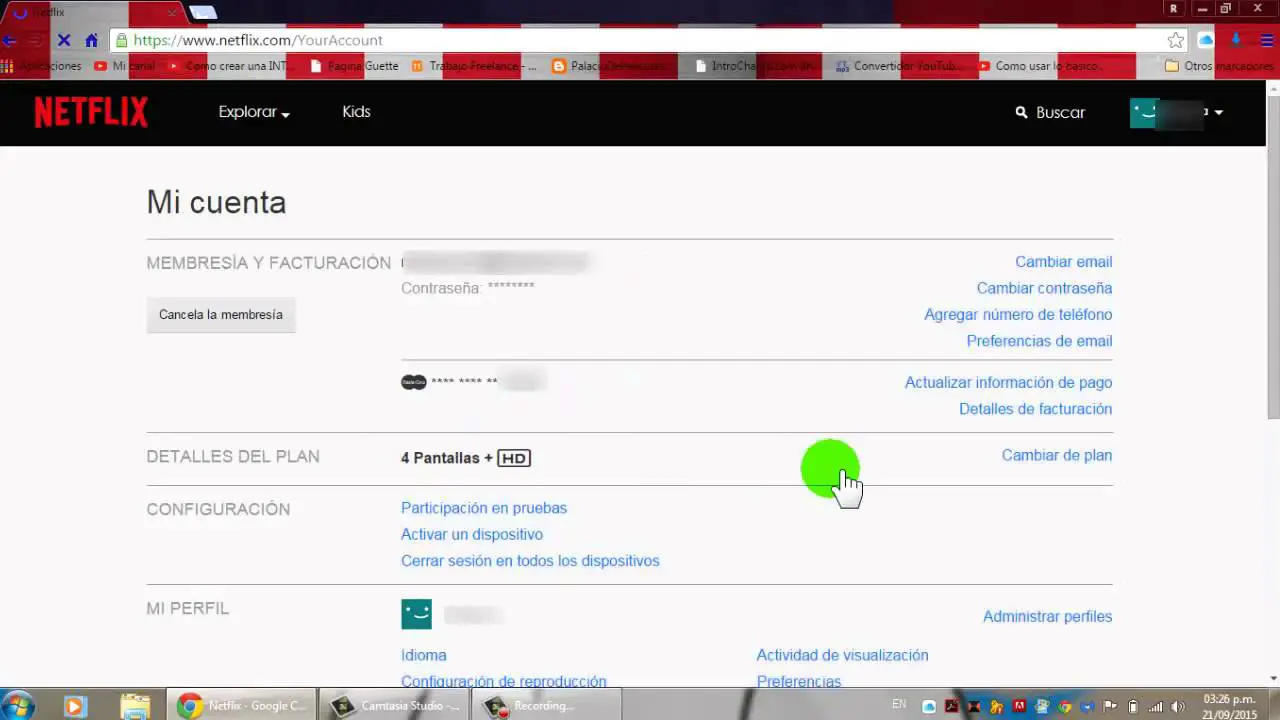
Task: Click the profile smiley avatar under Mi Perfil
Action: [x=416, y=614]
